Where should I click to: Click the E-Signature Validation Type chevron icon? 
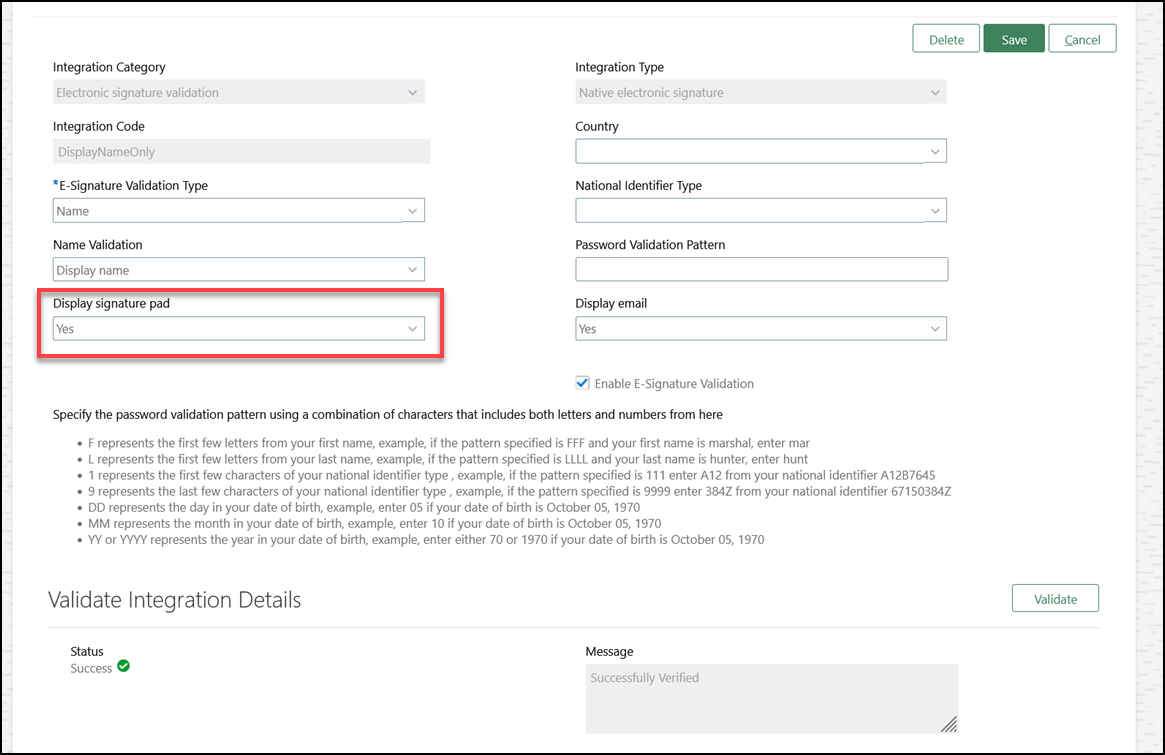[x=413, y=210]
